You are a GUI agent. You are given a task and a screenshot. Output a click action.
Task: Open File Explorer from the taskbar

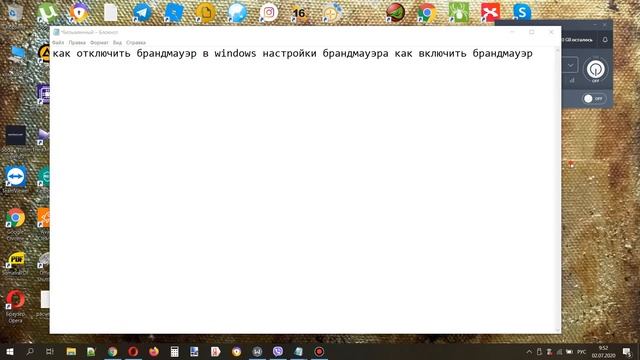coord(71,351)
